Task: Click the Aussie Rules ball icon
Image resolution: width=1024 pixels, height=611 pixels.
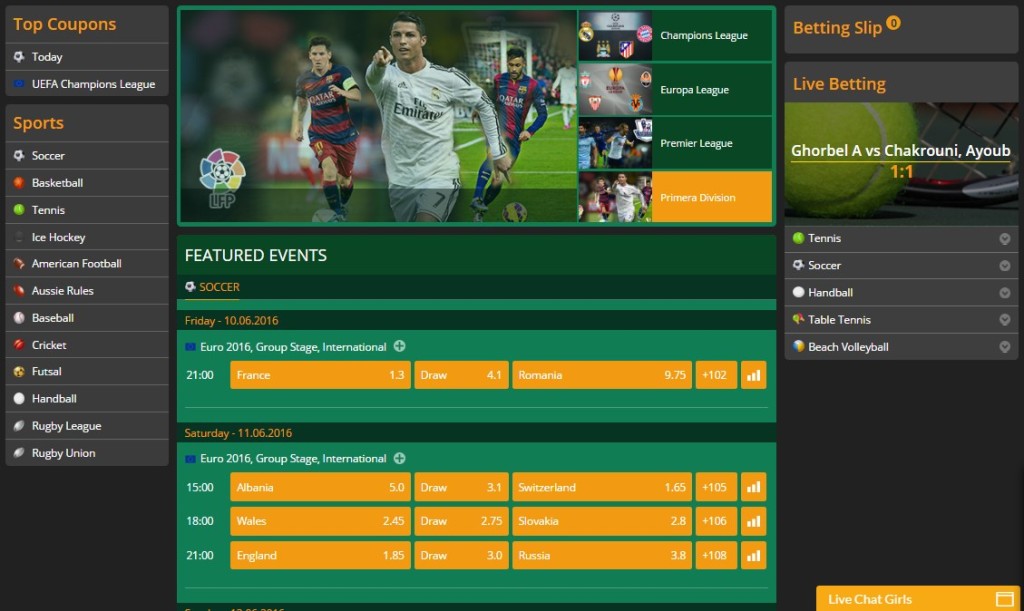Action: point(19,290)
